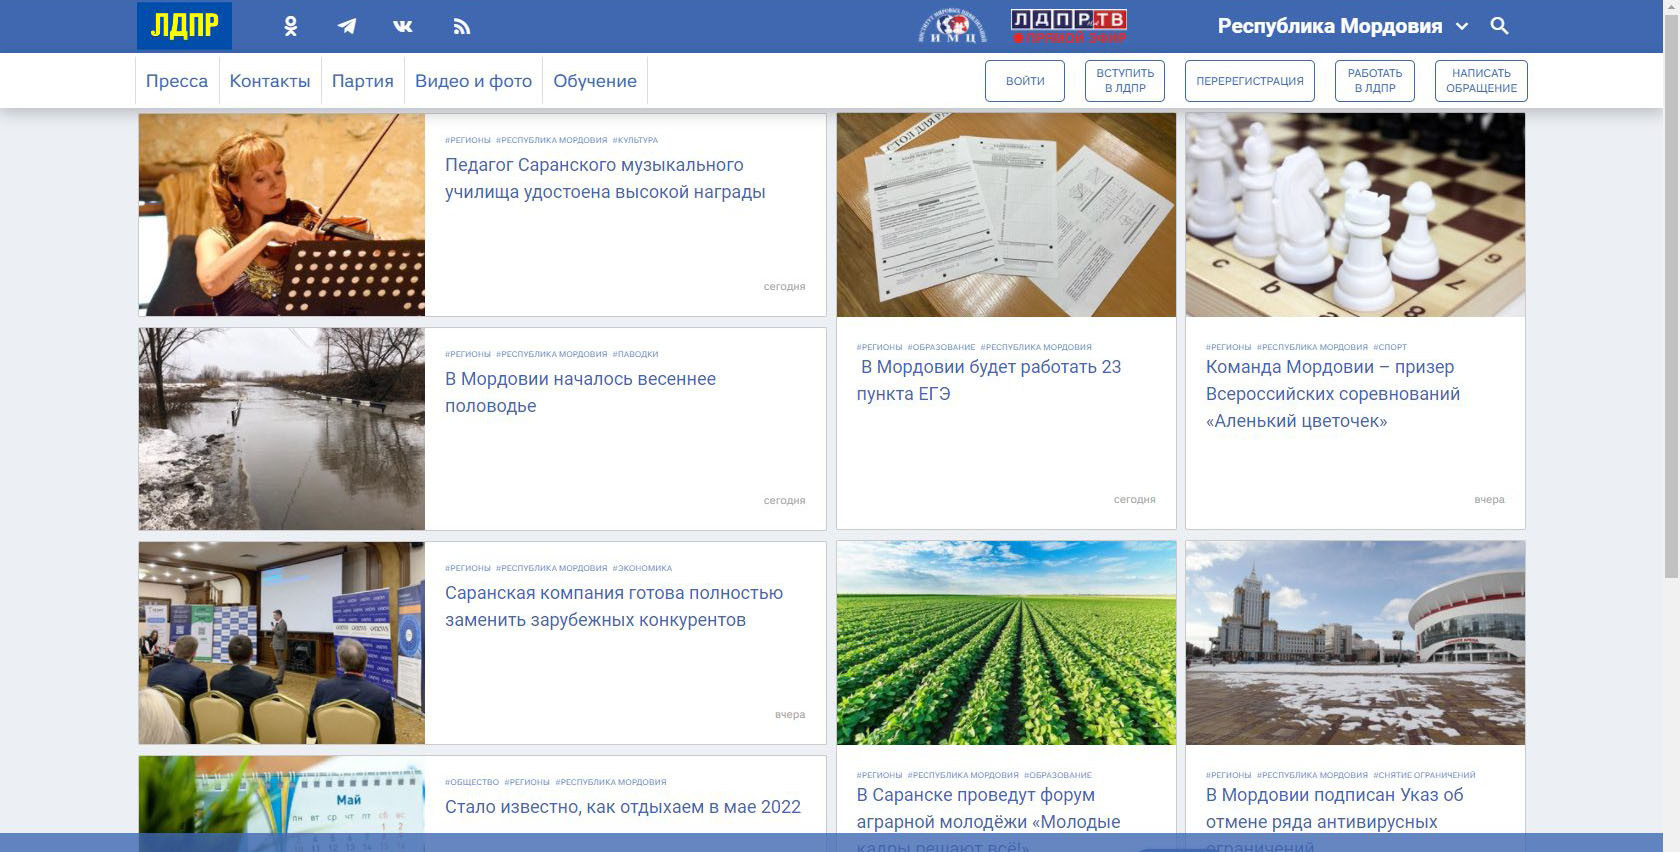Open the Пресса menu item

[x=177, y=81]
